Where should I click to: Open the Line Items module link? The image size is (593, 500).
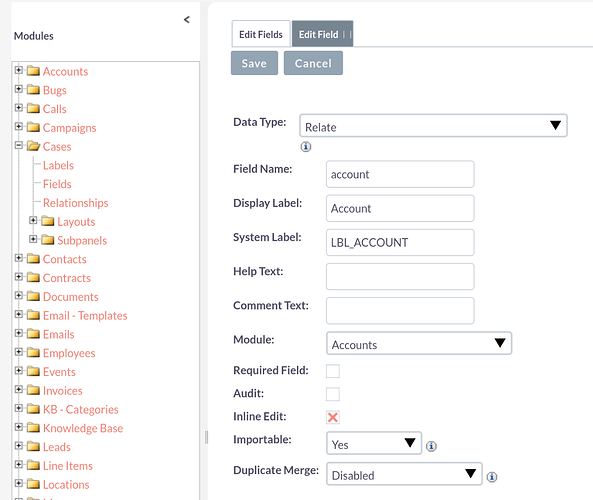pos(68,466)
